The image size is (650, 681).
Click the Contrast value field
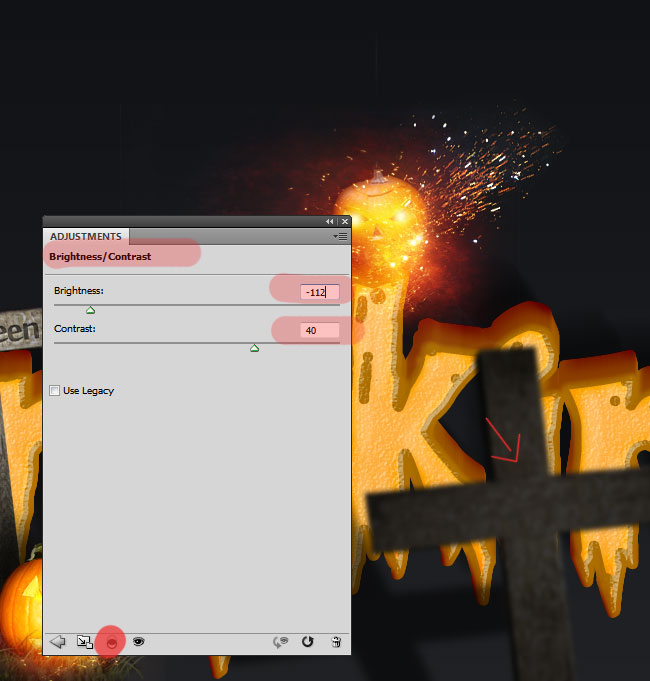(320, 330)
